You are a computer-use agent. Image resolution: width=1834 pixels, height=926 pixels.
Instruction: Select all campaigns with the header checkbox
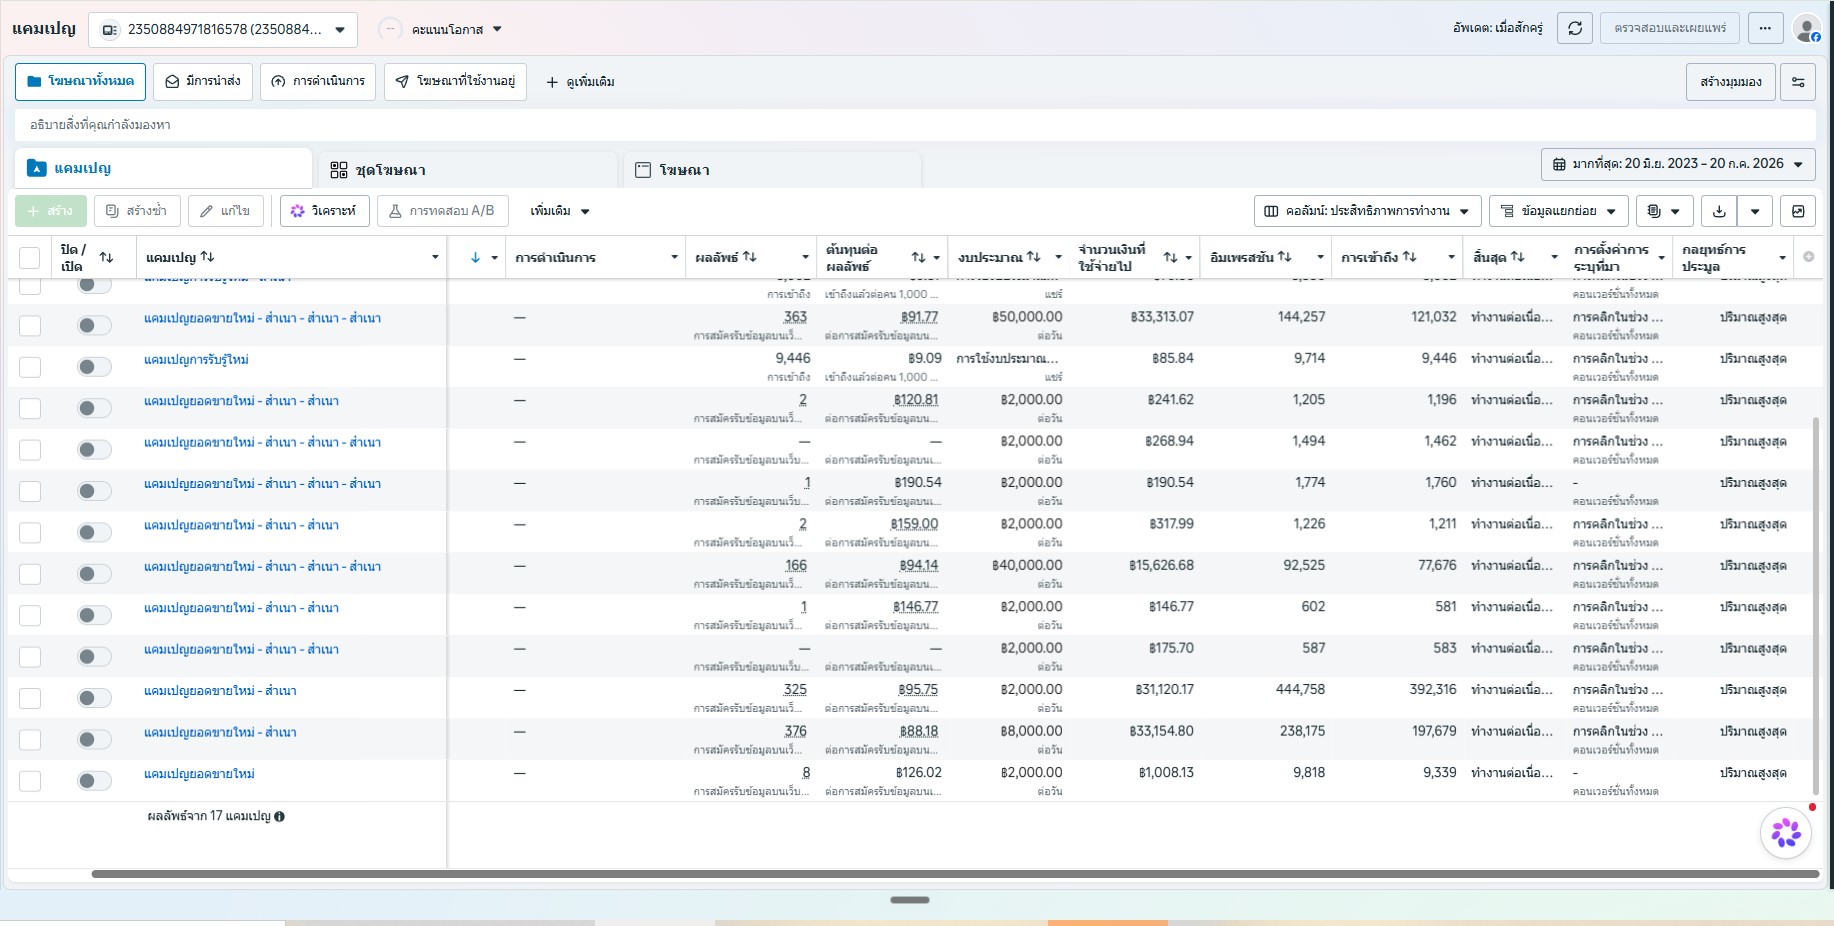(30, 257)
